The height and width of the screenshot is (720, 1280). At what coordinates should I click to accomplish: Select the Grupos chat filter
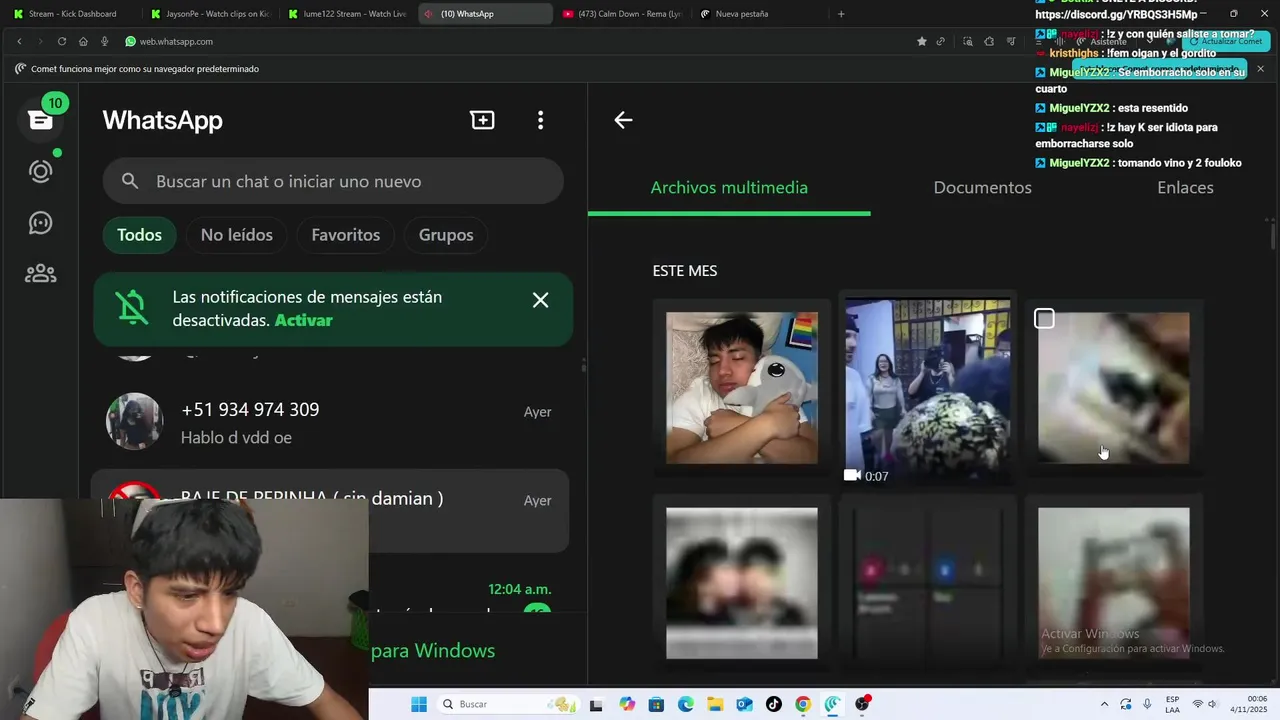446,235
